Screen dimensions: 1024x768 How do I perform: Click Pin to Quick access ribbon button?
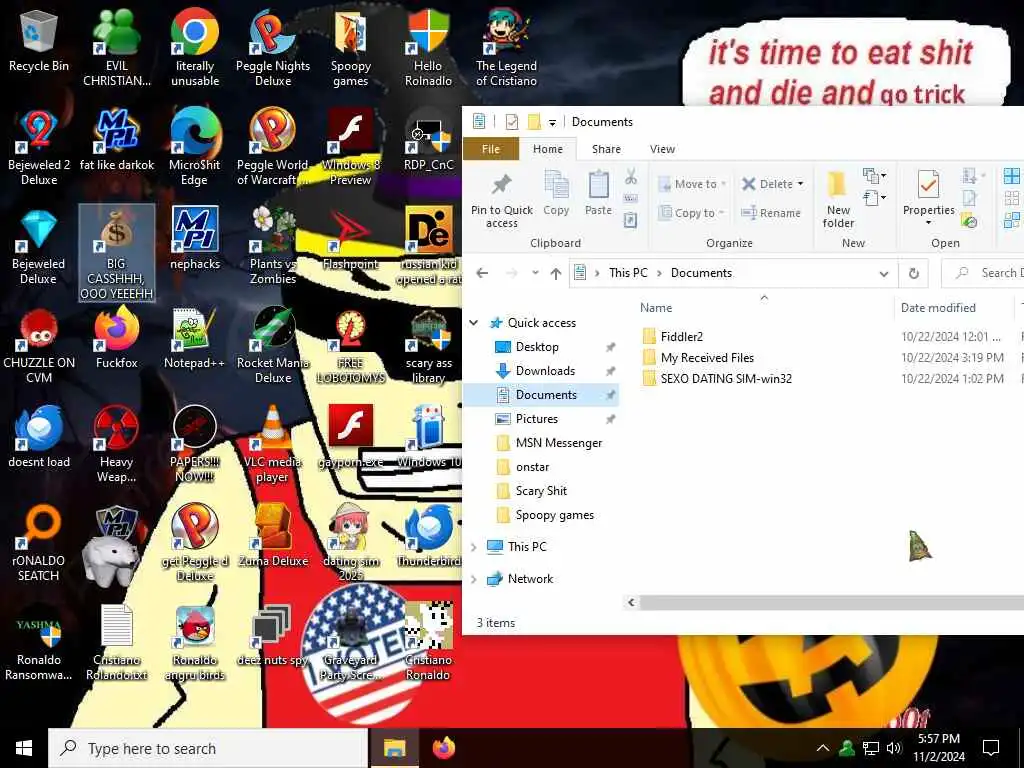click(x=502, y=201)
